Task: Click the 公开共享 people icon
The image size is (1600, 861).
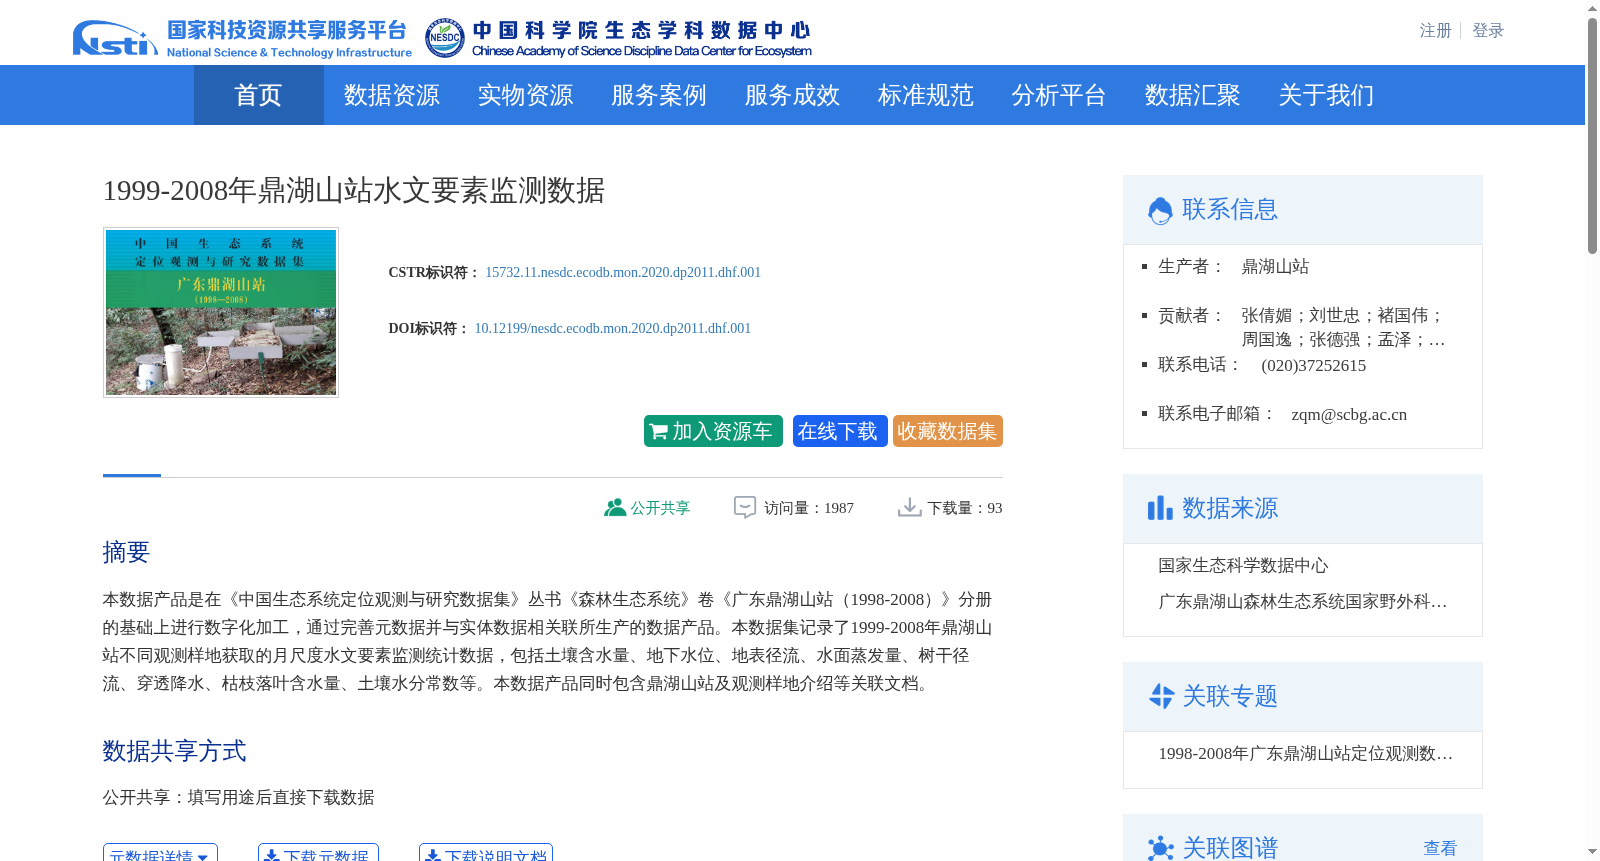Action: (615, 508)
